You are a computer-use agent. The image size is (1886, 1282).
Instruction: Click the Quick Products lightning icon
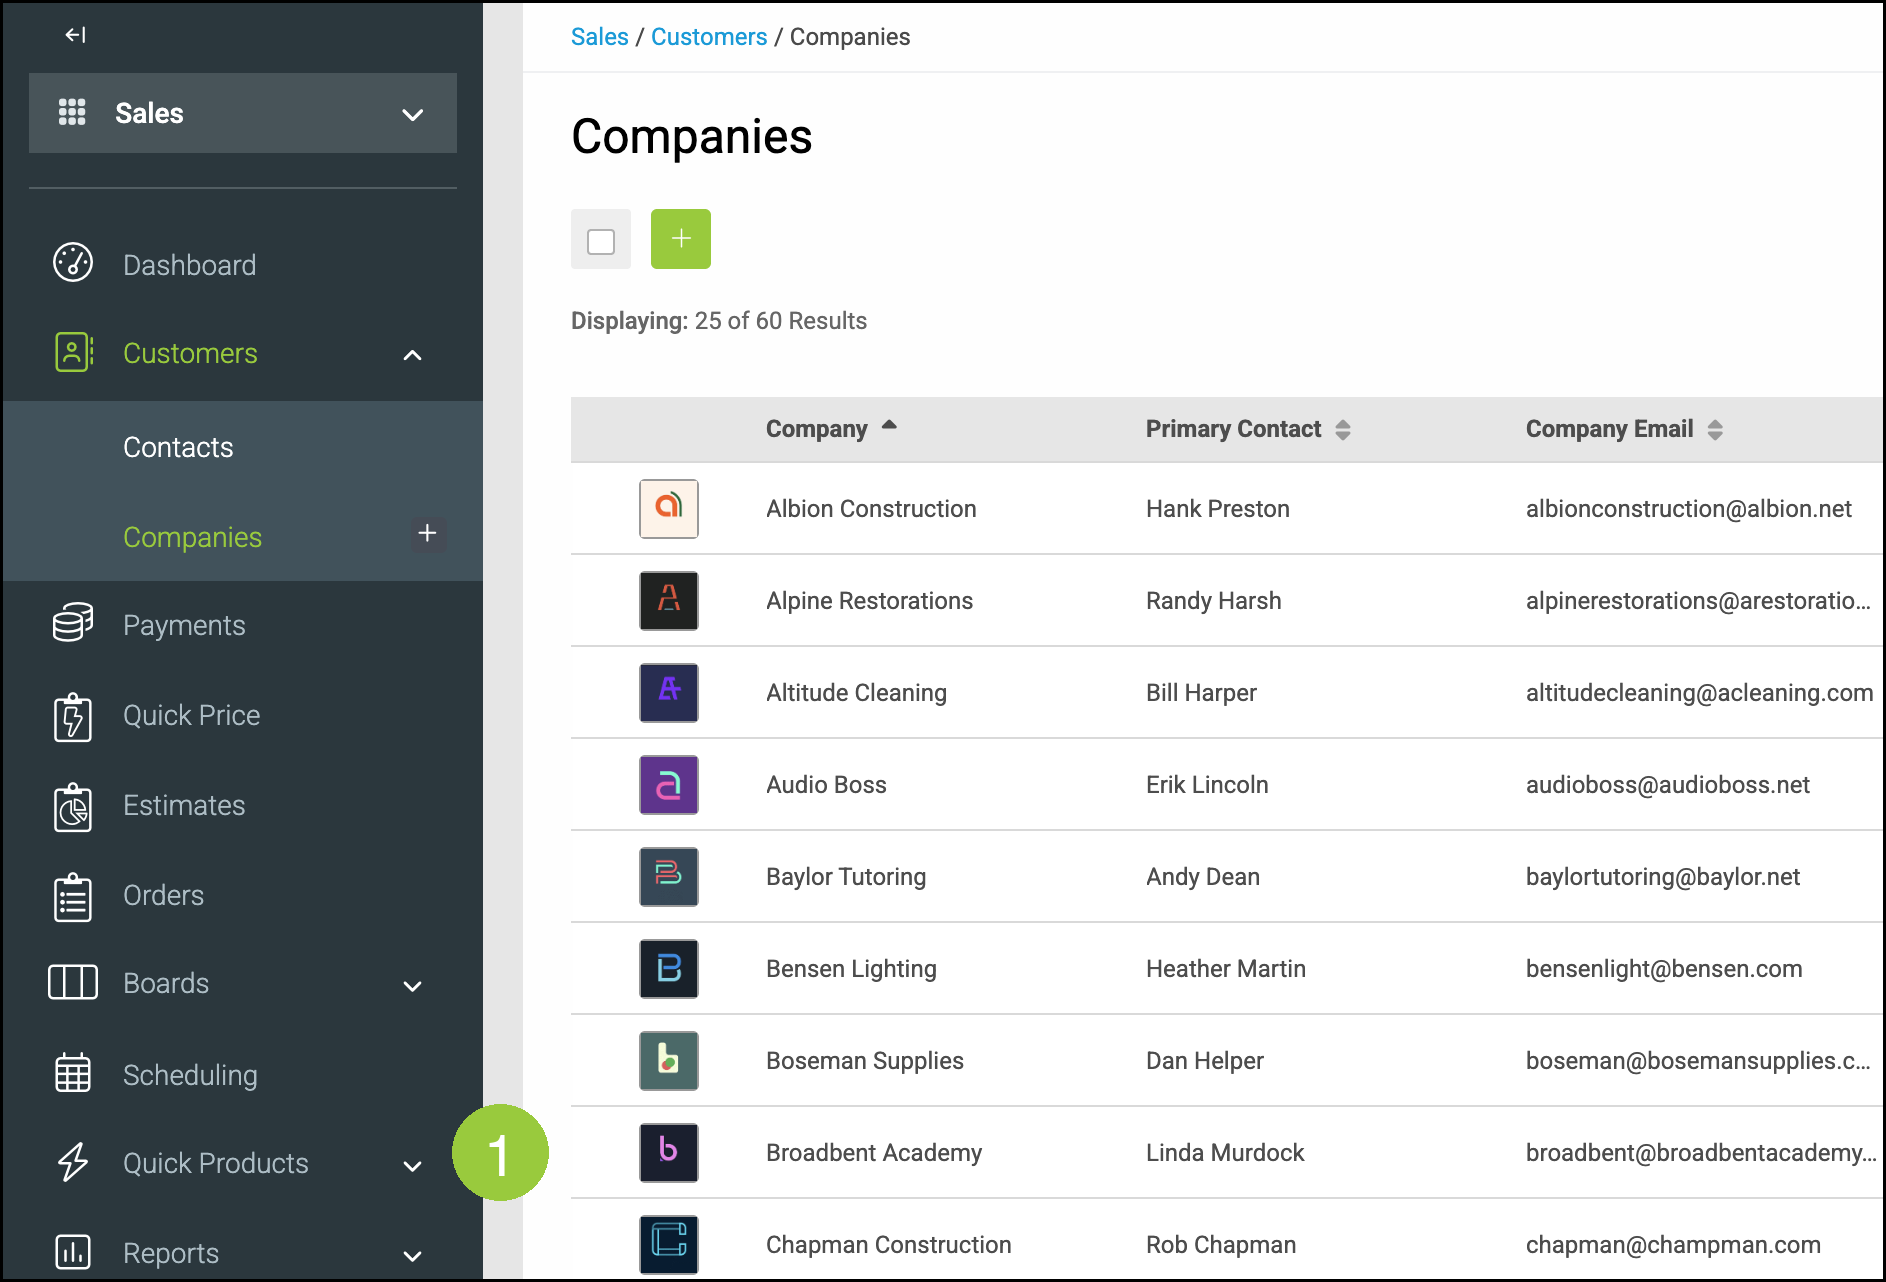tap(73, 1162)
